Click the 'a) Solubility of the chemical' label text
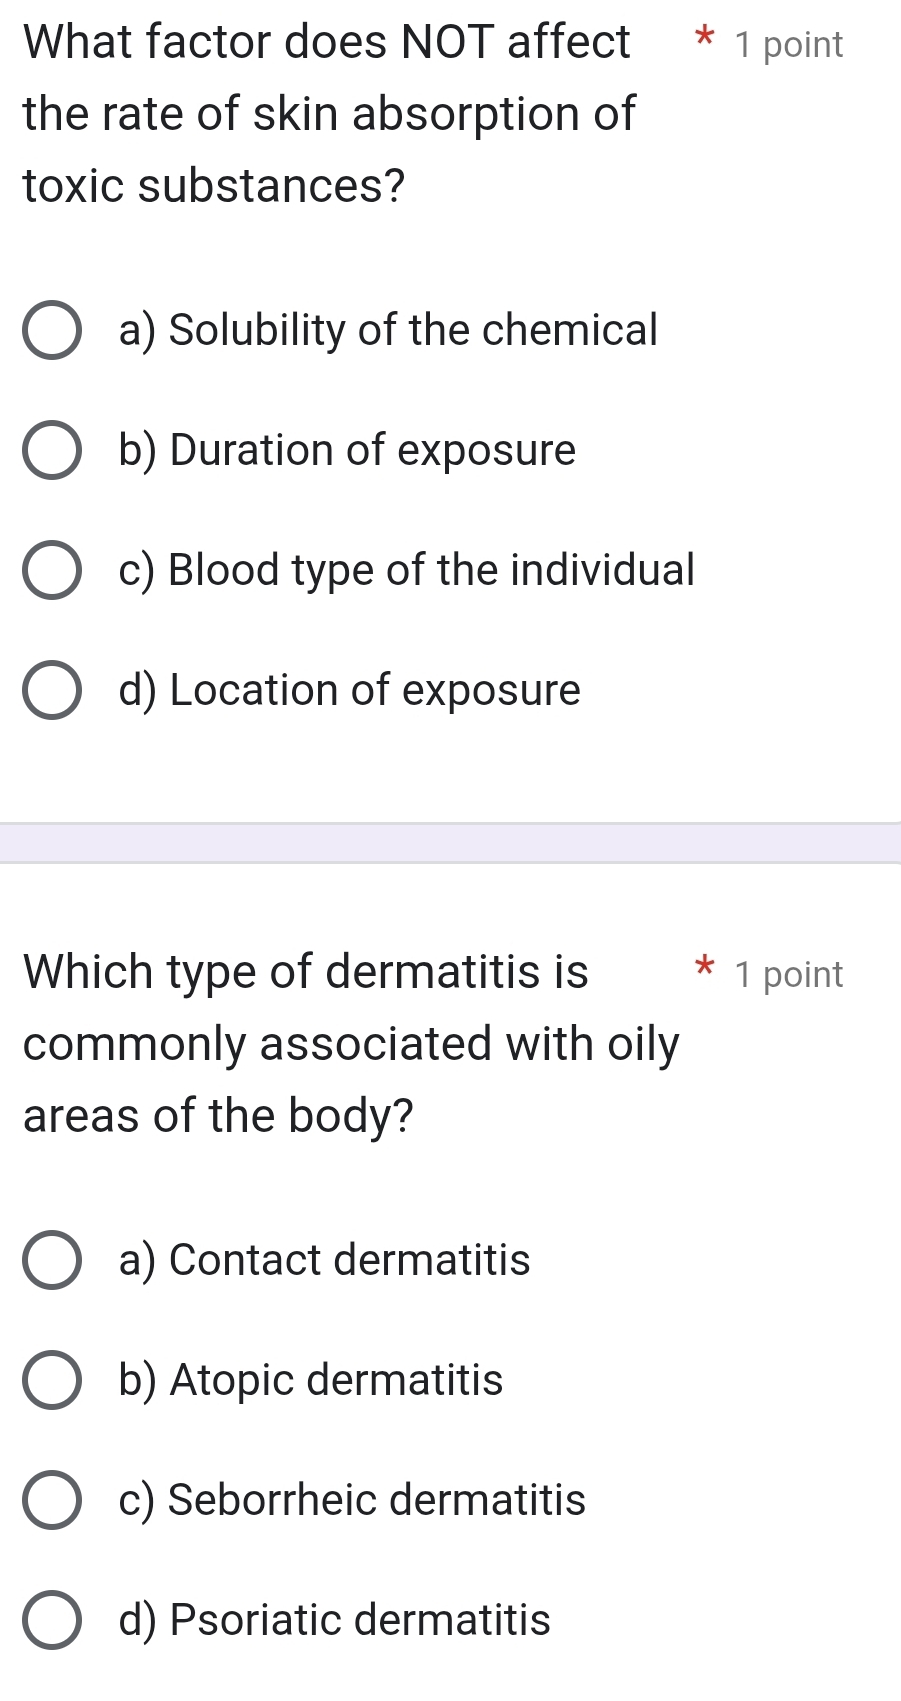This screenshot has height=1701, width=901. (388, 330)
